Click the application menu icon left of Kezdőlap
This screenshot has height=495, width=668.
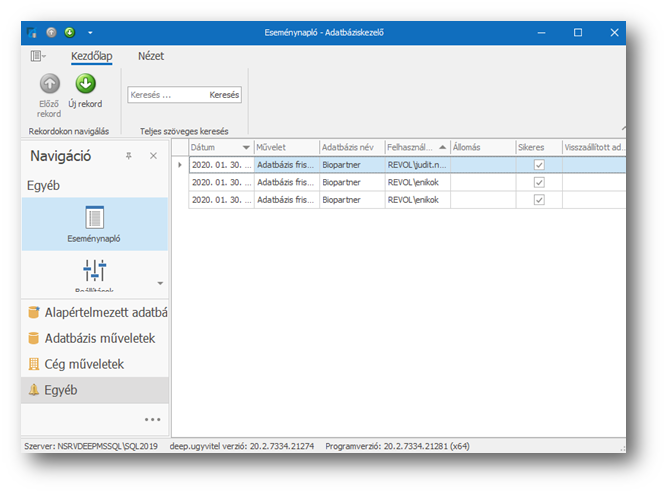(x=38, y=57)
